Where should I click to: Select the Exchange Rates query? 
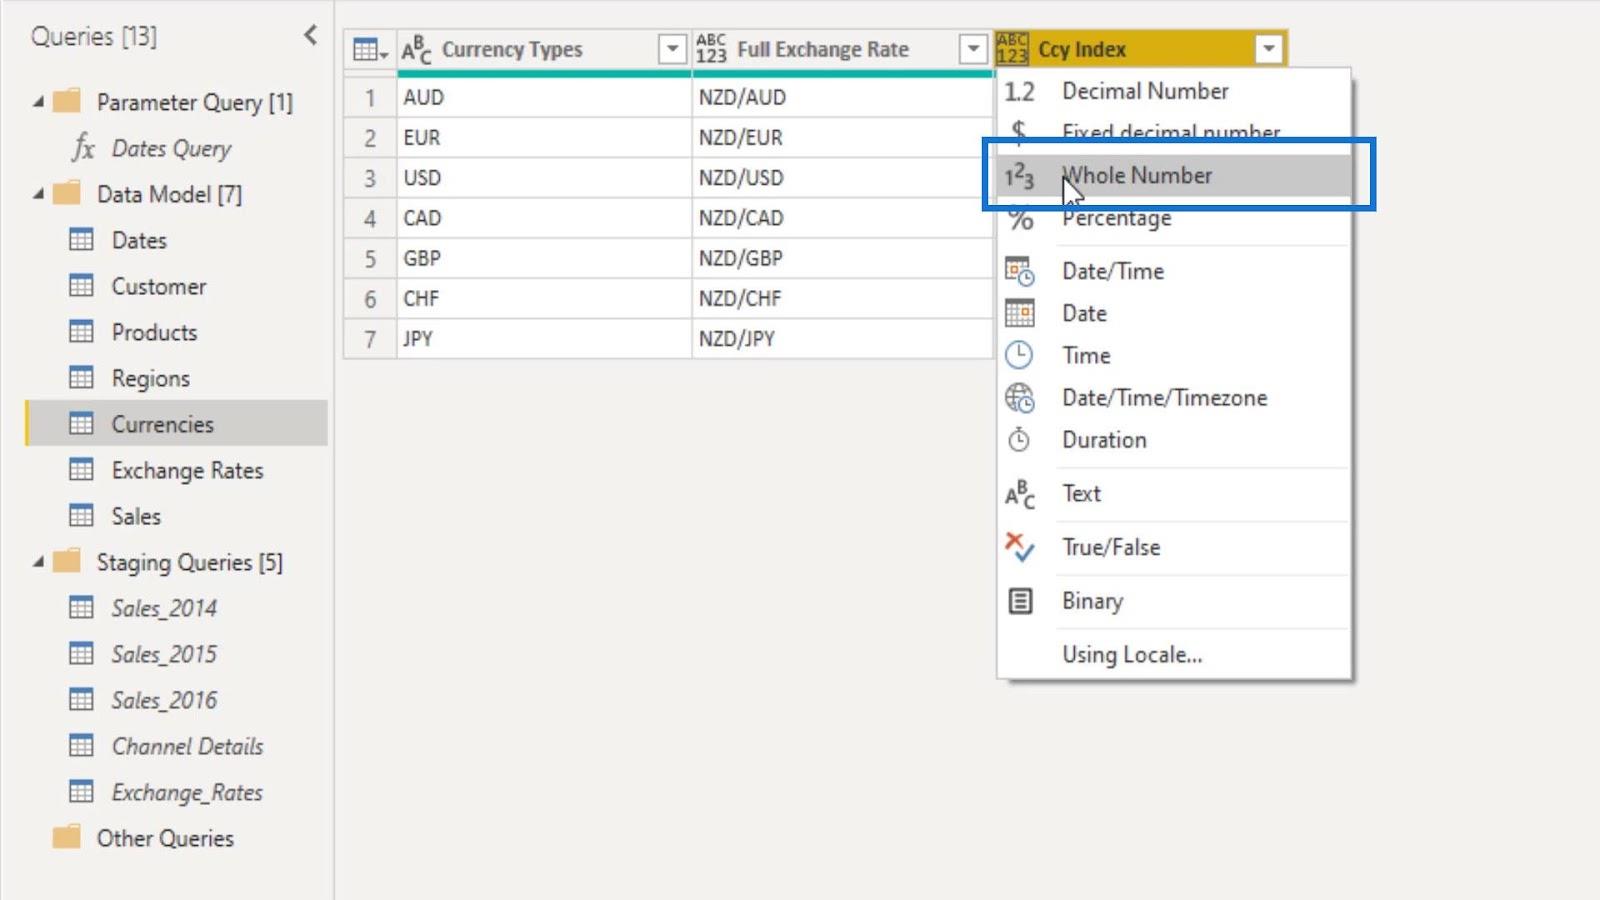click(x=187, y=470)
